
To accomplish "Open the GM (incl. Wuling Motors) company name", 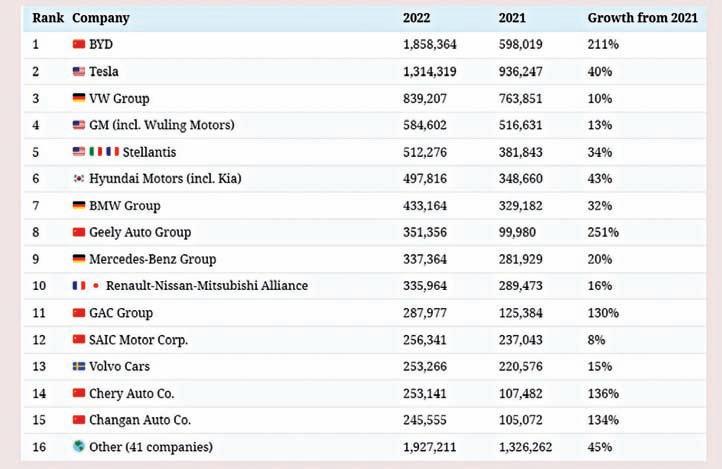I will [162, 125].
